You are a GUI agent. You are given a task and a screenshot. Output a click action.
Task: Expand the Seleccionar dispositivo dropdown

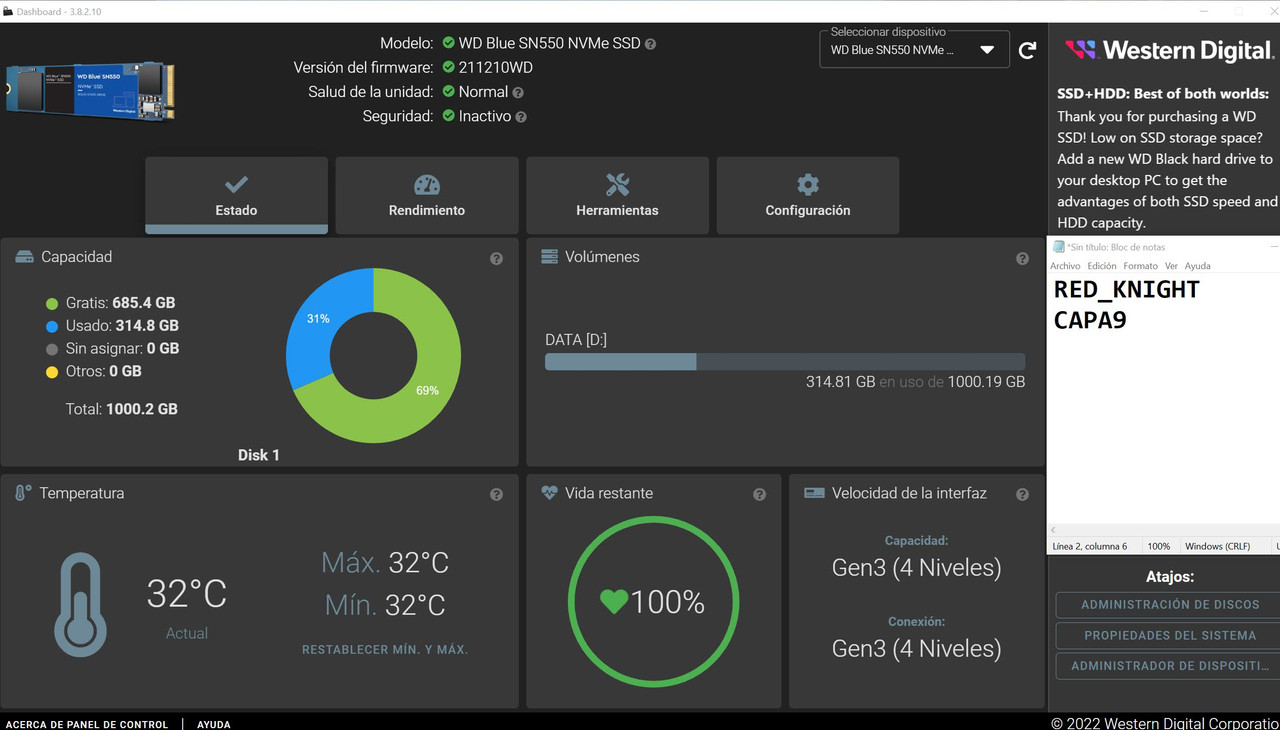[x=914, y=50]
